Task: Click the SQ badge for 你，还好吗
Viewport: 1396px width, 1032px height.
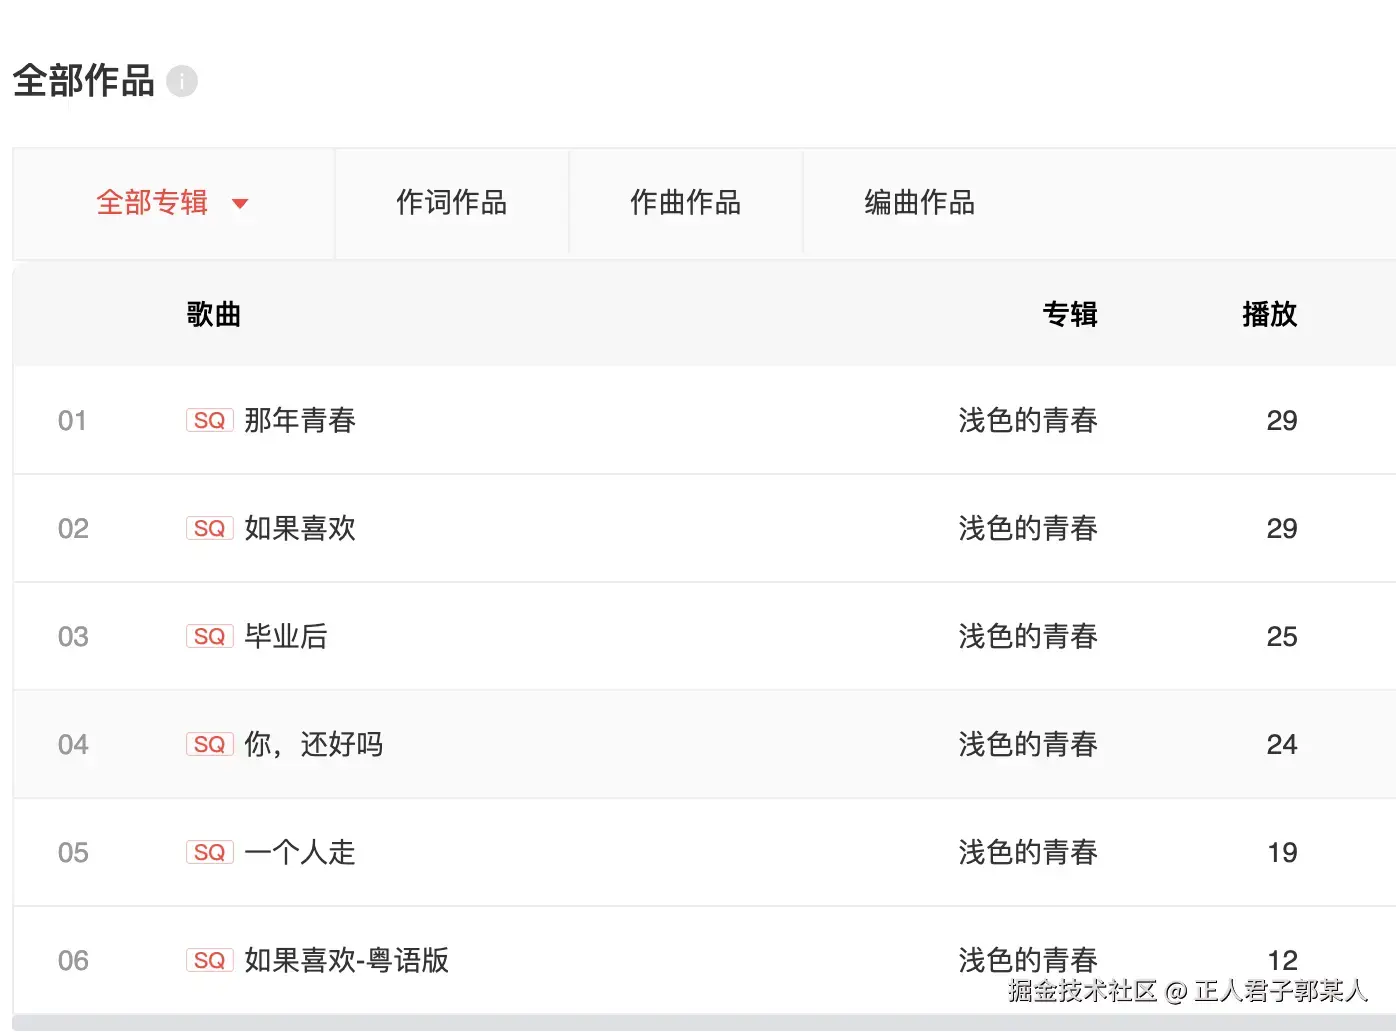Action: 210,744
